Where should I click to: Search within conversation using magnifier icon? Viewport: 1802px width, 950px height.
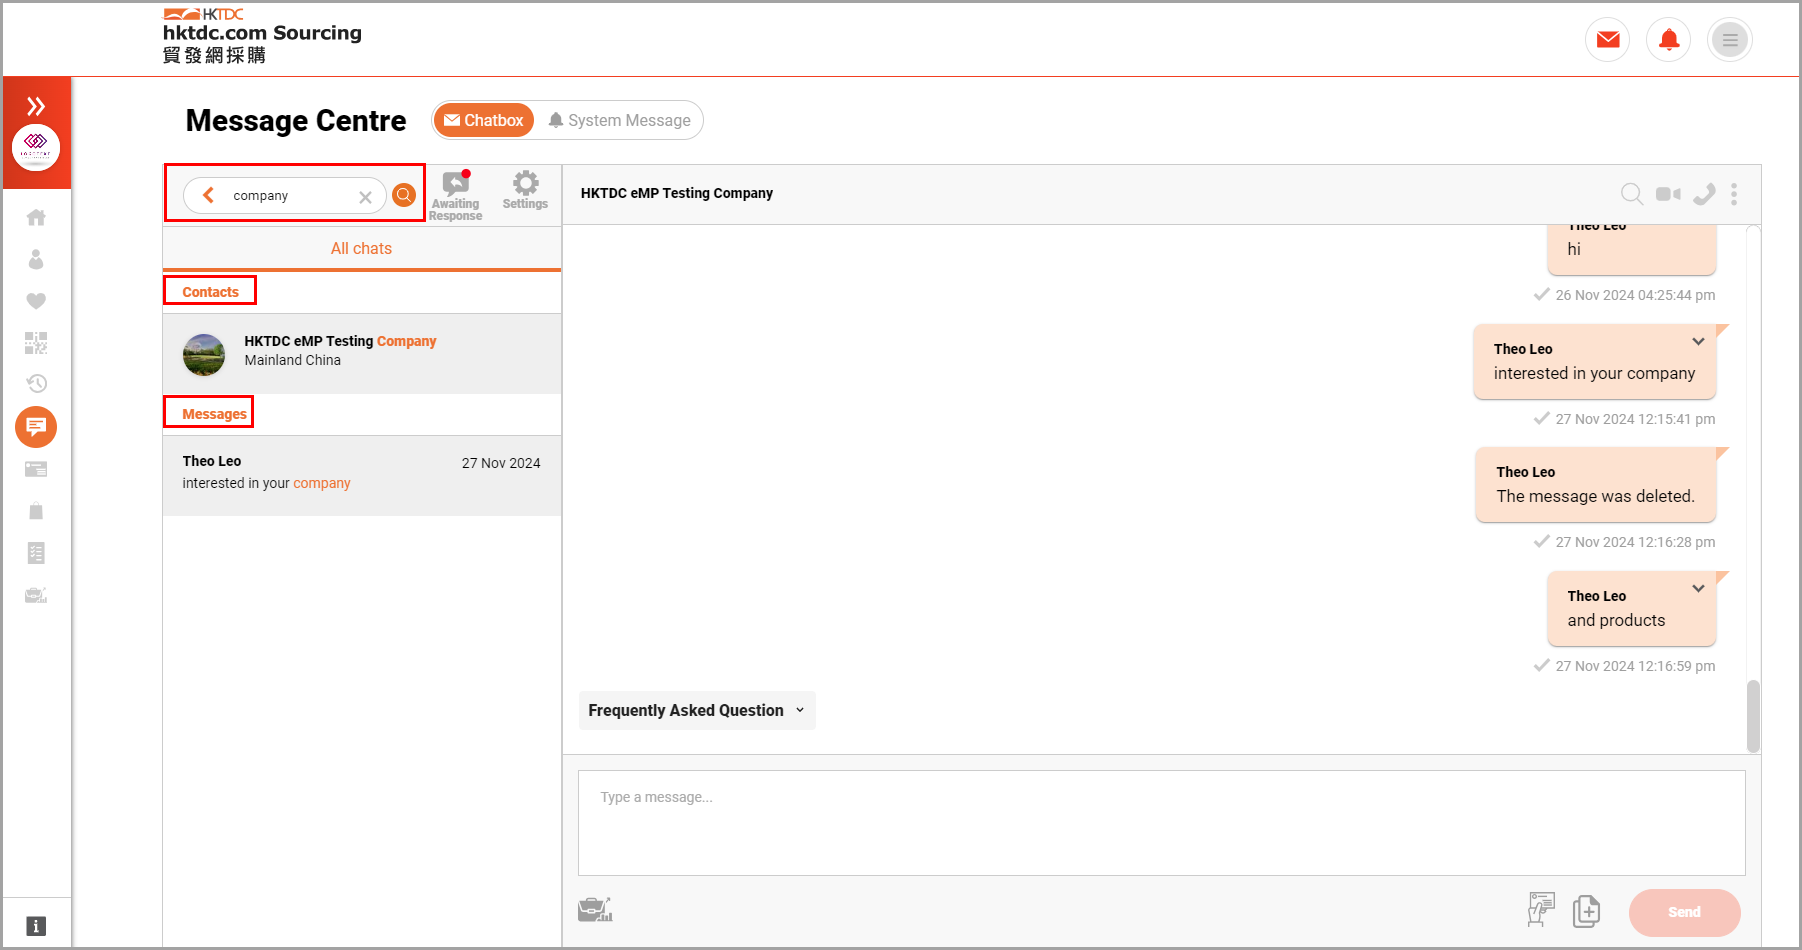coord(1632,194)
